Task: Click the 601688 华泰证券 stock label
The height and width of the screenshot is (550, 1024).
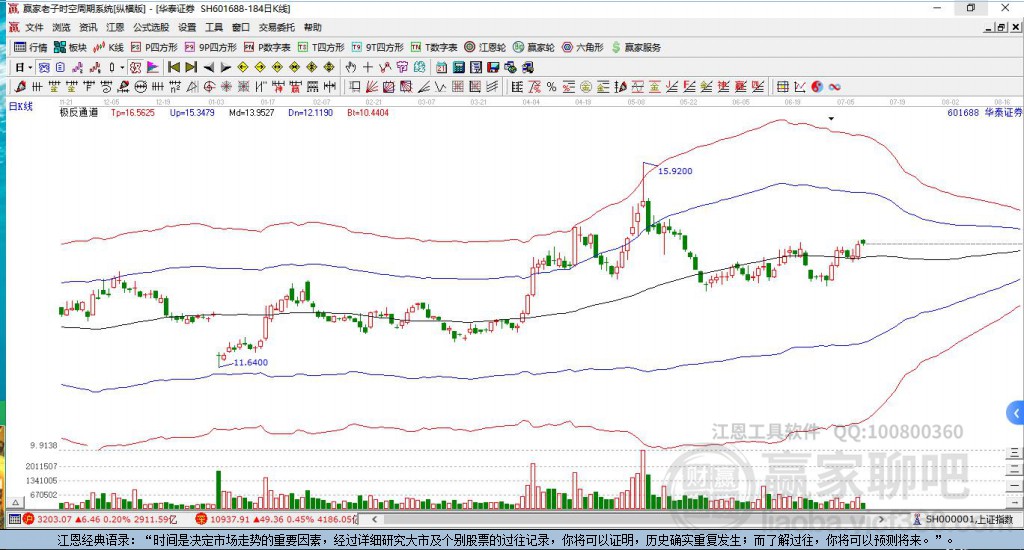Action: (x=985, y=112)
